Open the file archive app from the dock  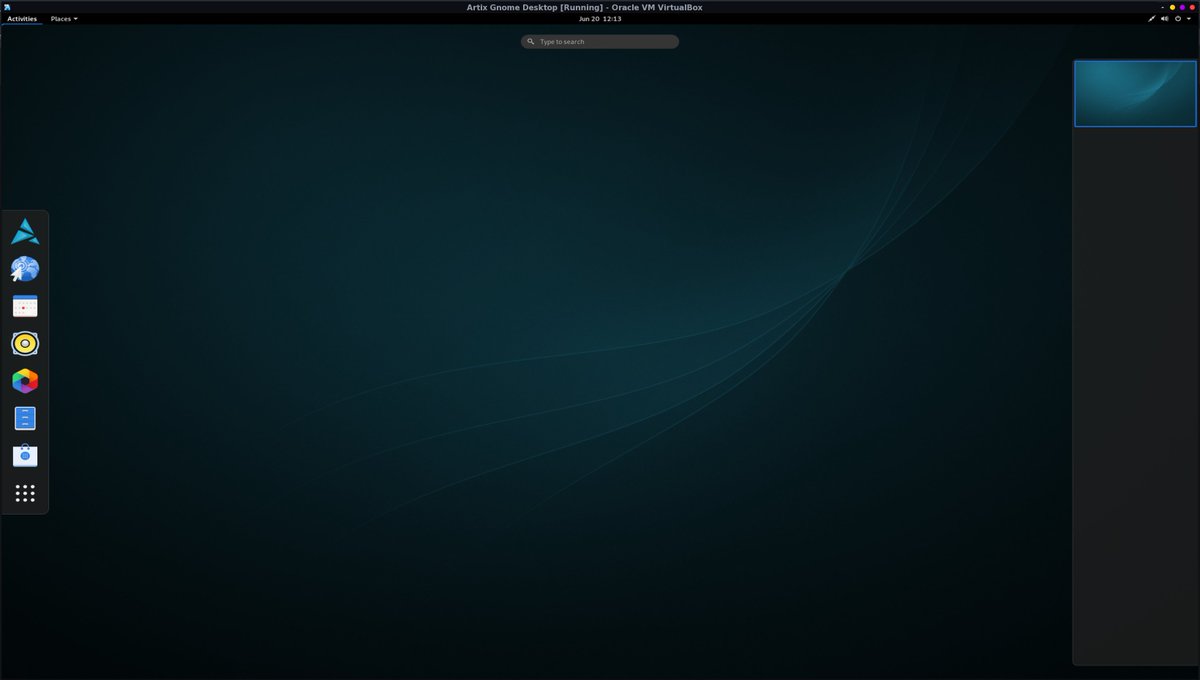click(x=24, y=418)
